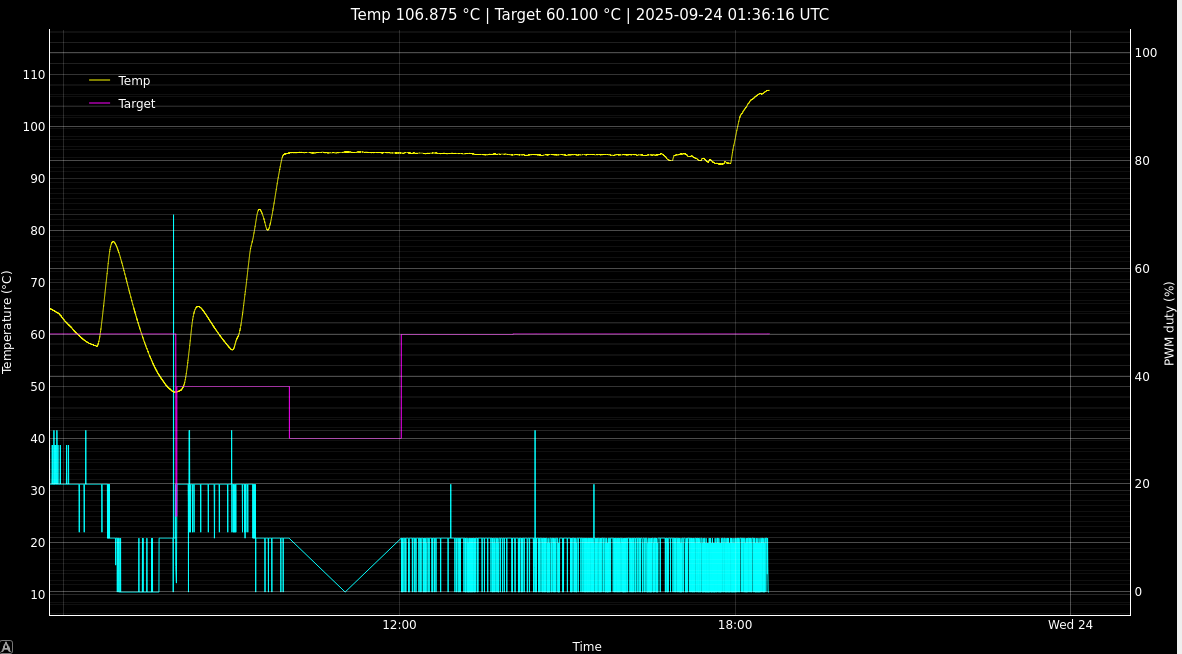Click the 100 PWM duty axis tick label
Screen dimensions: 1182x654
pos(1146,52)
